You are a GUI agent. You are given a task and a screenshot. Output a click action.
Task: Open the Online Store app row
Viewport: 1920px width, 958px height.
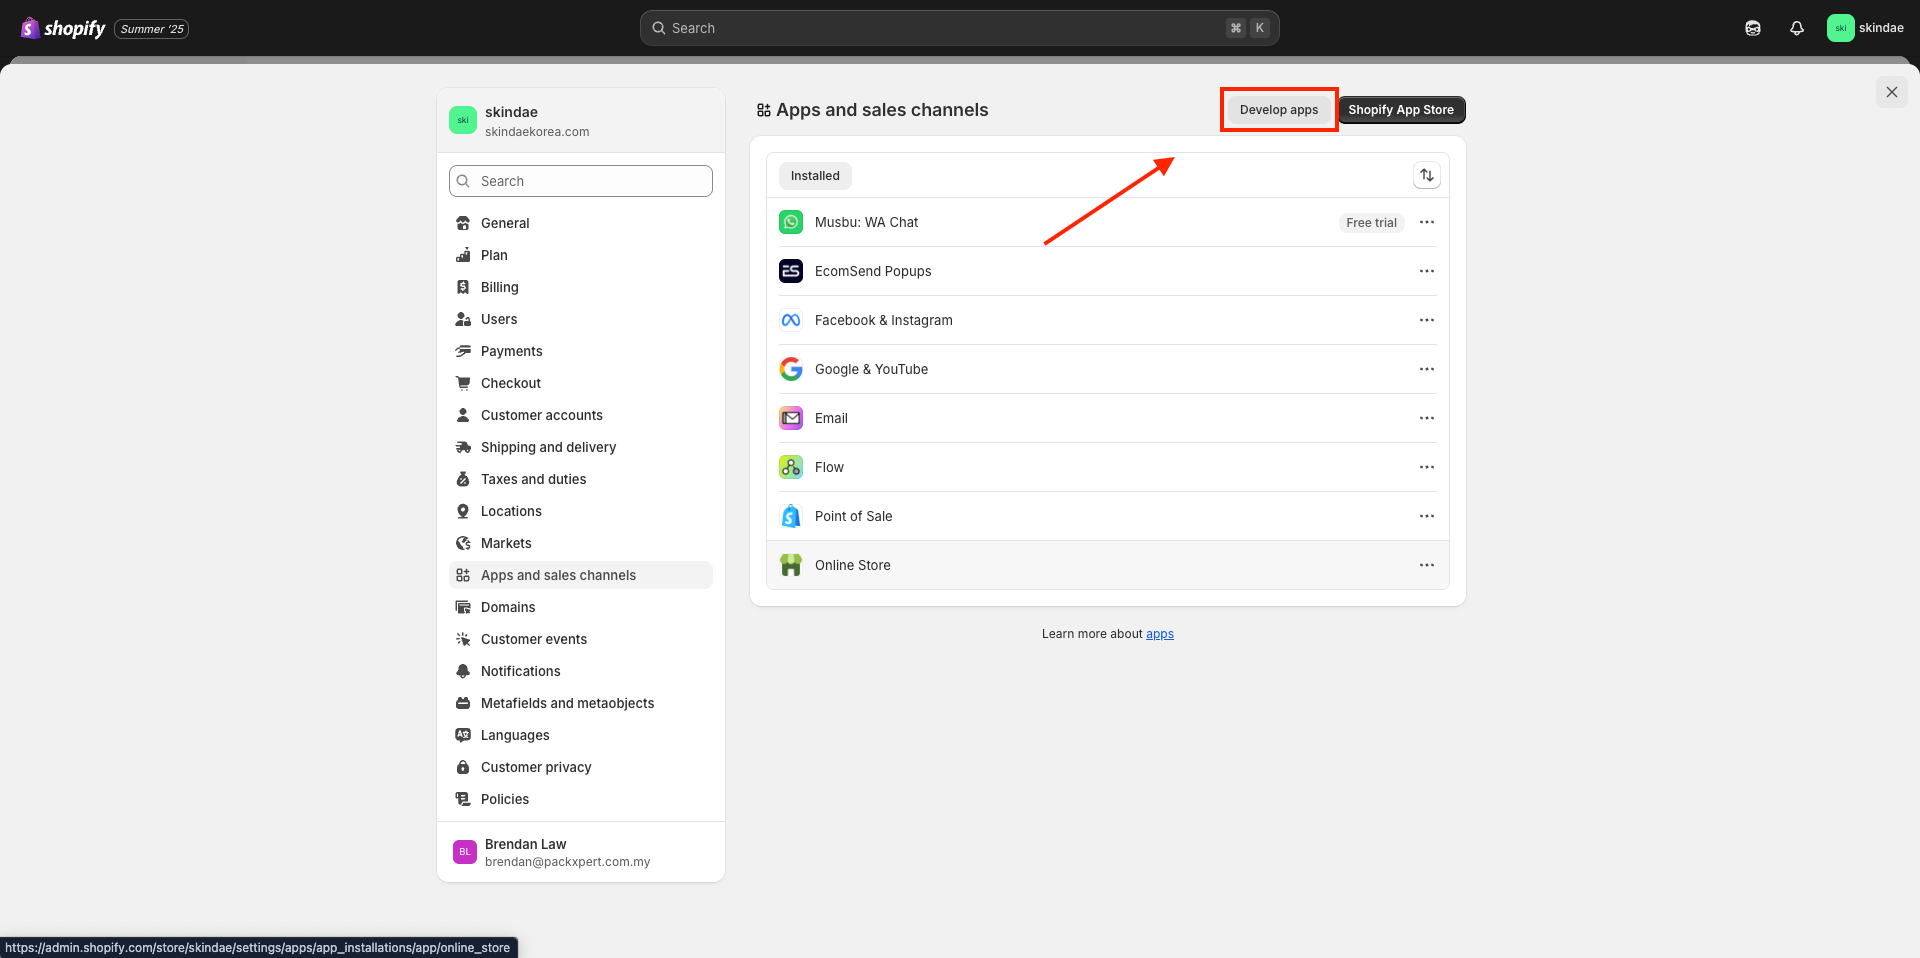click(1108, 565)
